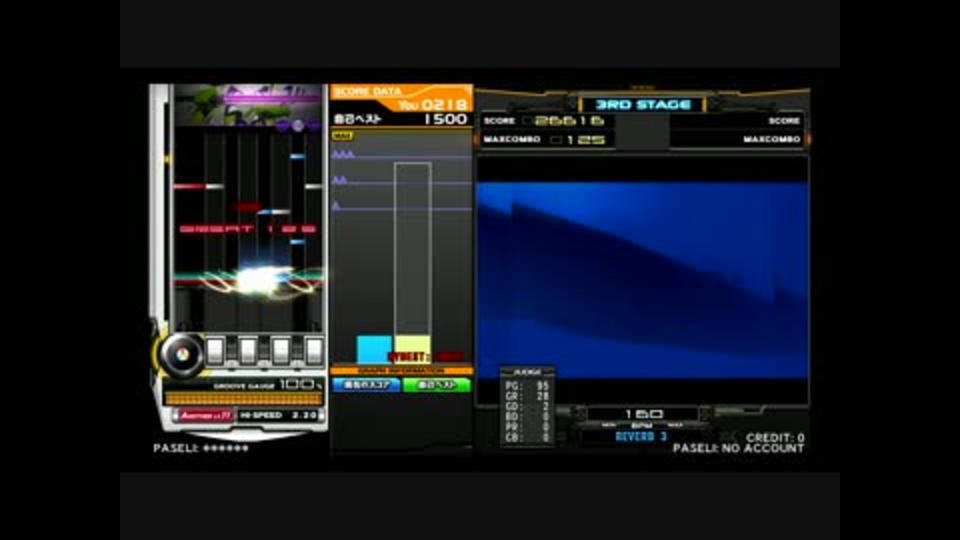Click the left SCORE label
This screenshot has height=540, width=960.
499,121
